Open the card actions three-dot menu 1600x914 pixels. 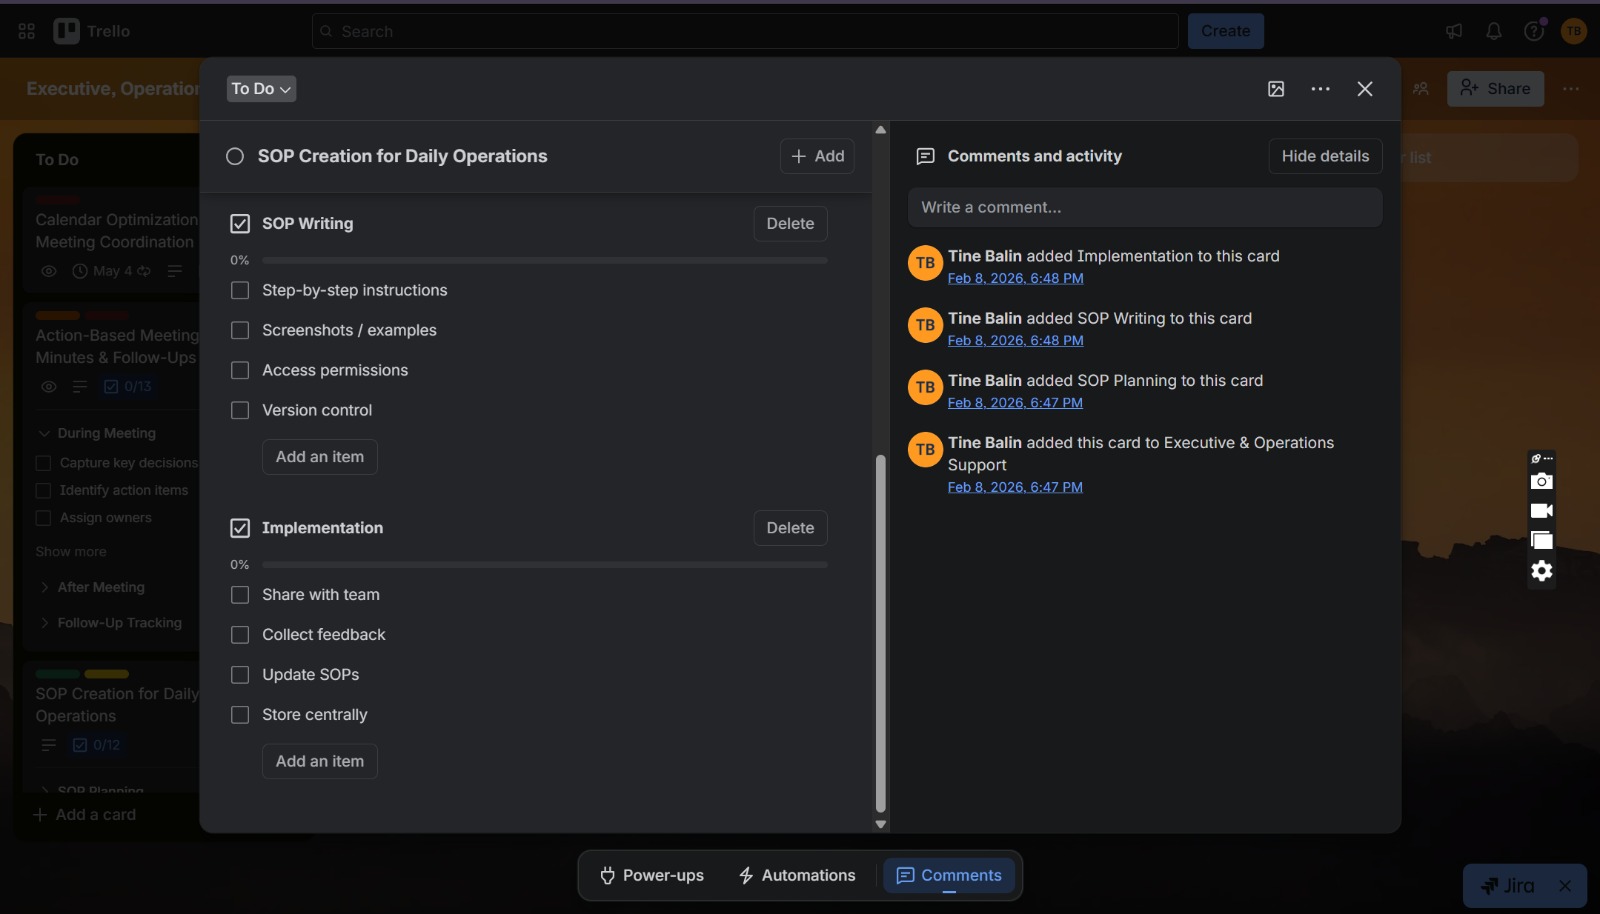click(1320, 89)
